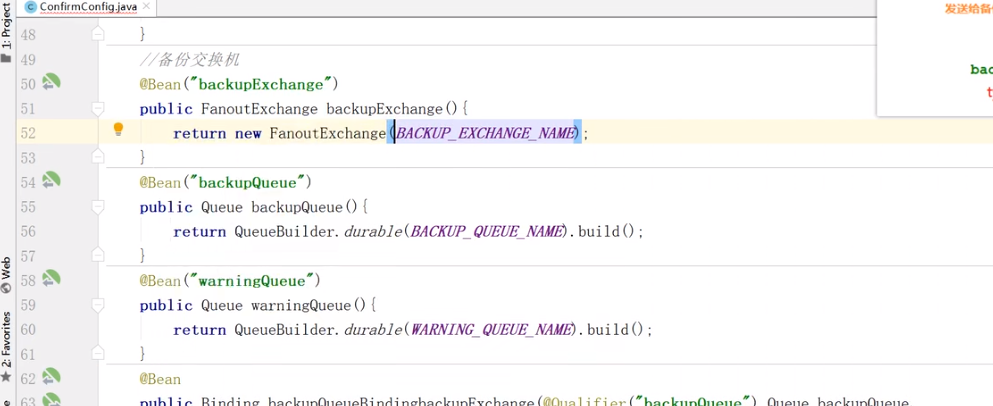The image size is (993, 406).
Task: Collapse the backupQueue method fold on line 55
Action: (x=98, y=206)
